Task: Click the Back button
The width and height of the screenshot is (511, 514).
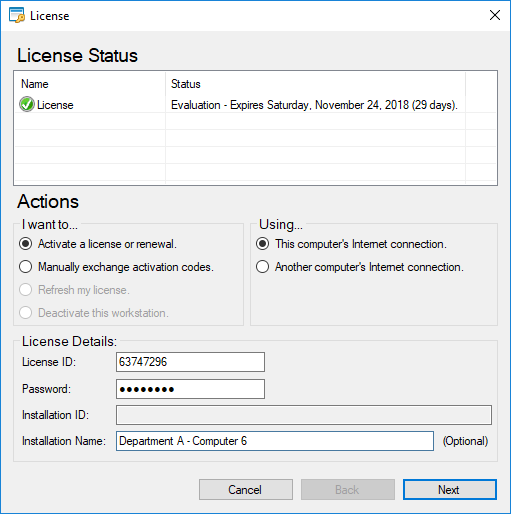Action: 348,490
